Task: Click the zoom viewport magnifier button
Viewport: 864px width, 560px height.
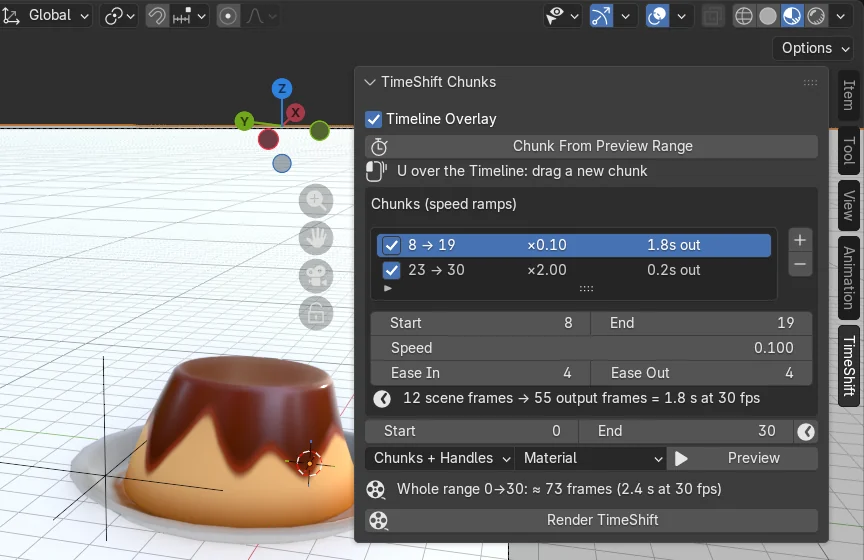Action: point(316,200)
